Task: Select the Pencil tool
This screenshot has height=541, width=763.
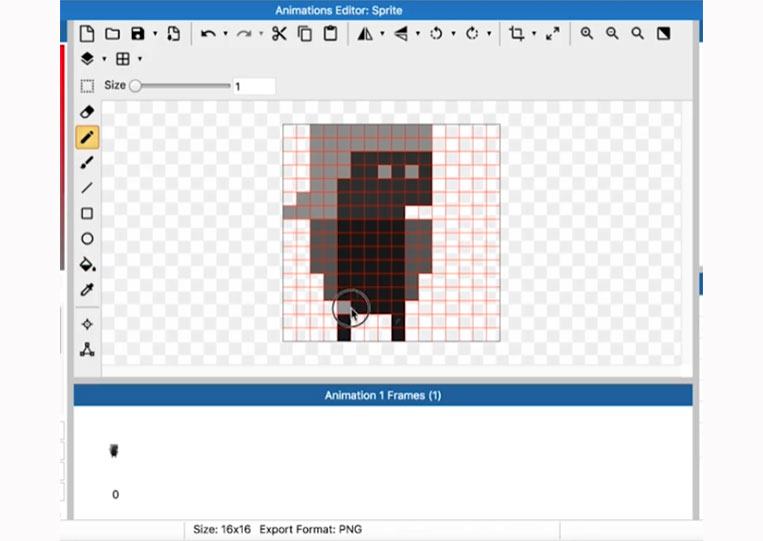Action: coord(87,137)
